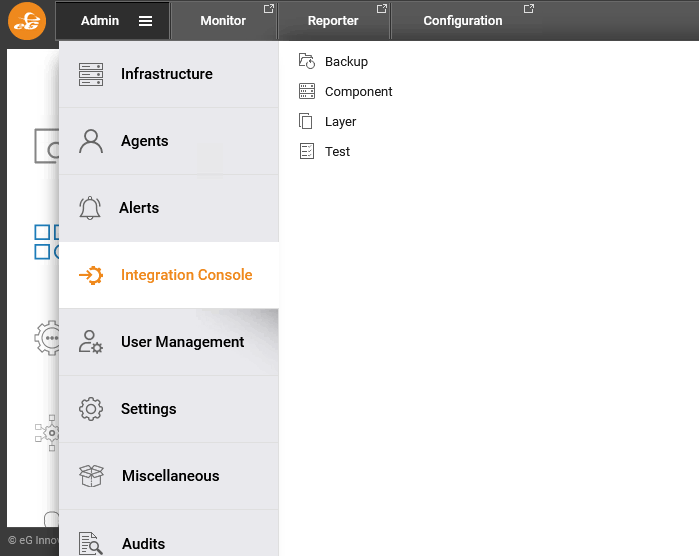This screenshot has width=699, height=556.
Task: Open the Test submenu link
Action: point(337,152)
